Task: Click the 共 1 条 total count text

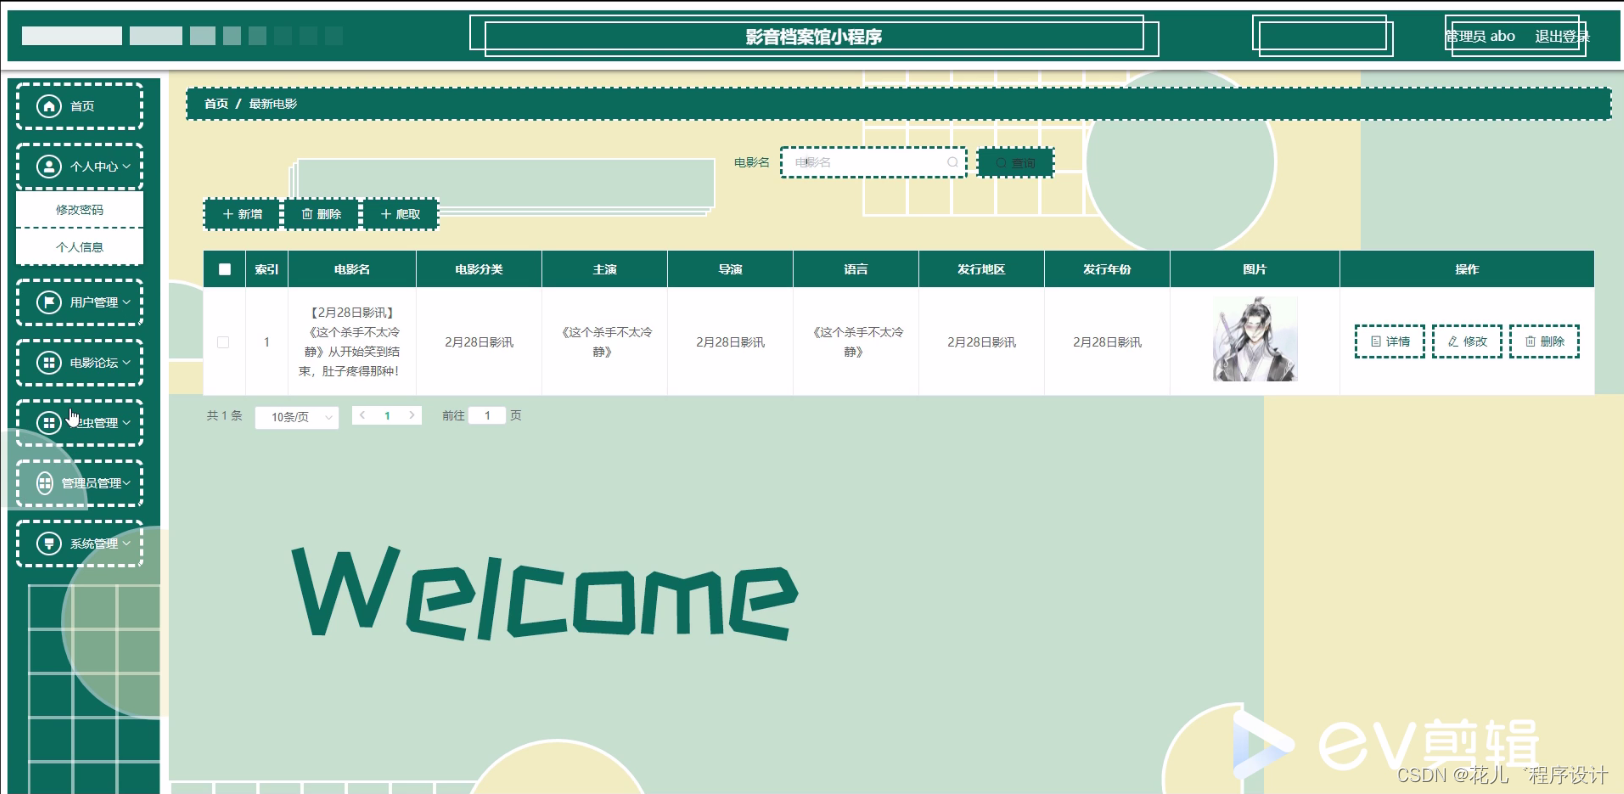Action: [x=225, y=415]
